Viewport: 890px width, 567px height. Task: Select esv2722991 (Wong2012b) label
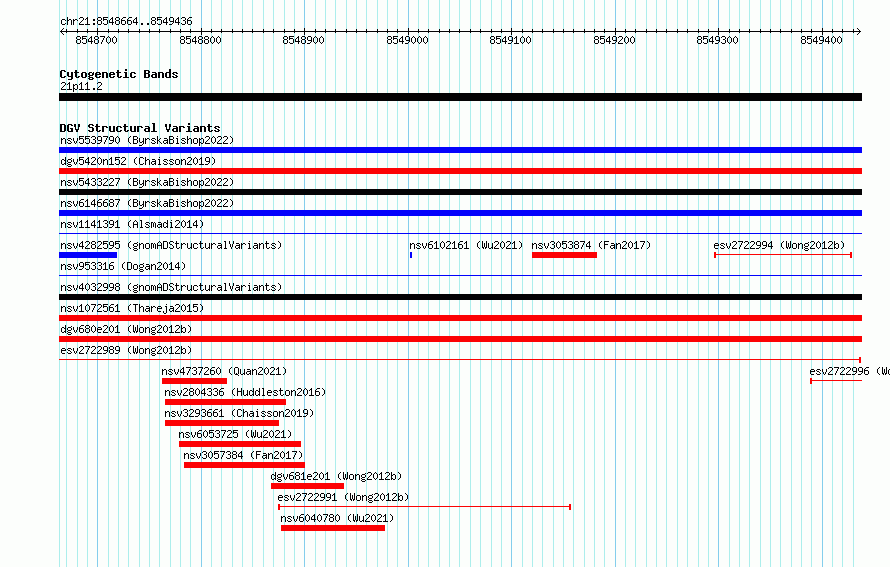343,497
